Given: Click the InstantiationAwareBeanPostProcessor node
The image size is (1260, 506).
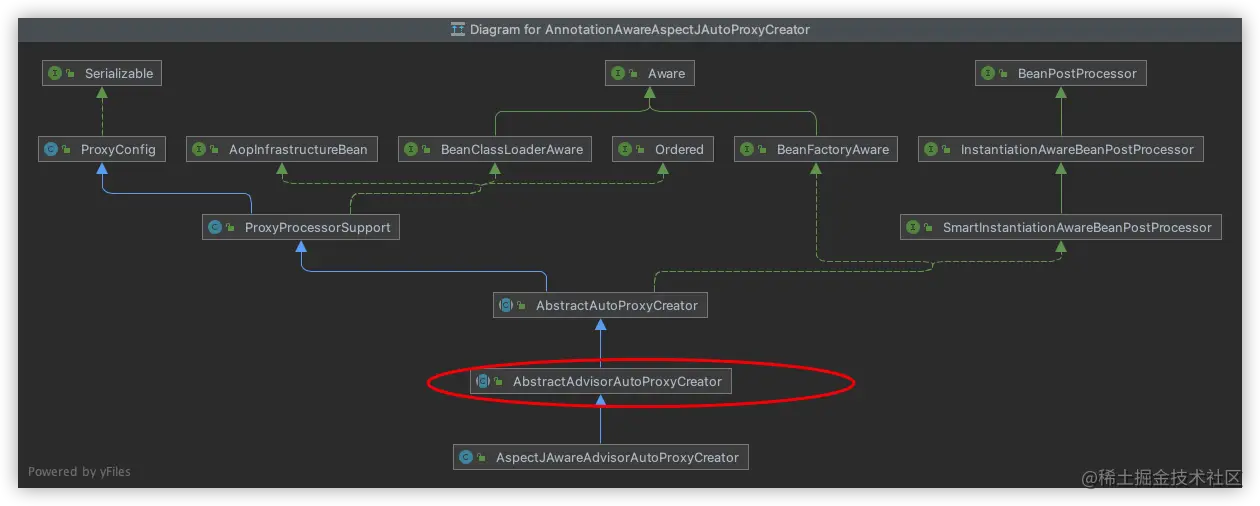Looking at the screenshot, I should pyautogui.click(x=1061, y=149).
